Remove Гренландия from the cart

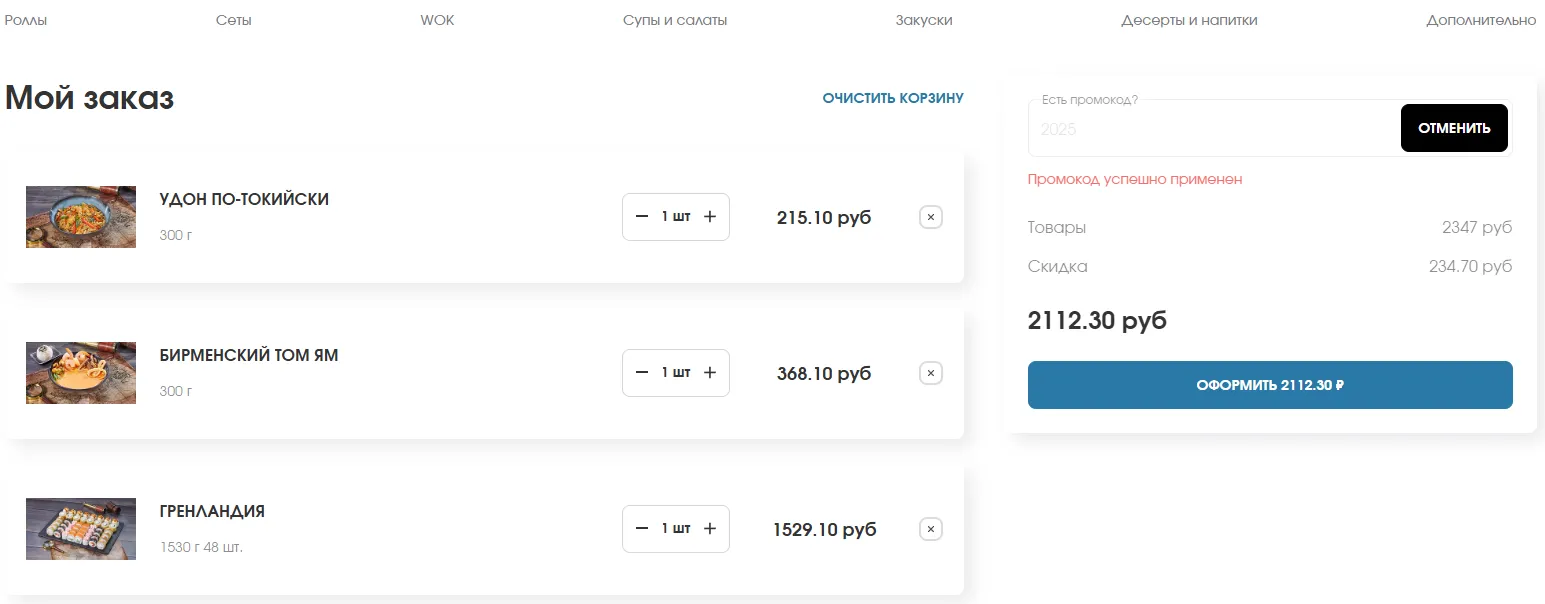(x=930, y=529)
